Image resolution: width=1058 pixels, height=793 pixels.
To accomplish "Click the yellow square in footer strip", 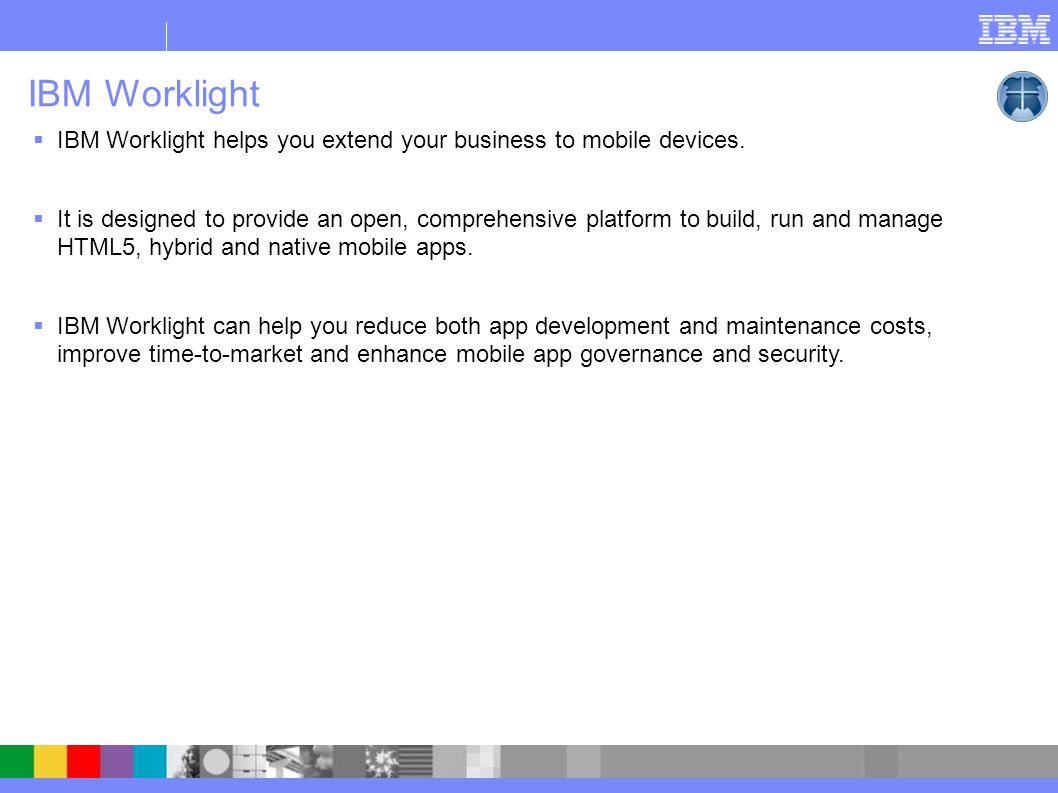I will [x=50, y=761].
